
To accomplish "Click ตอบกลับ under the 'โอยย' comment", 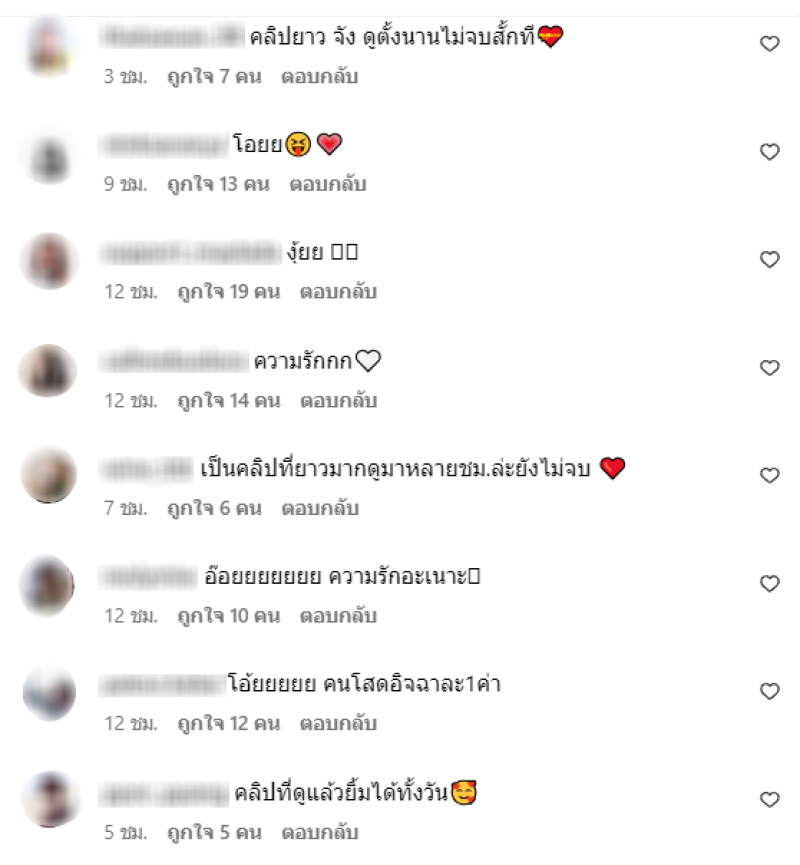I will point(328,184).
